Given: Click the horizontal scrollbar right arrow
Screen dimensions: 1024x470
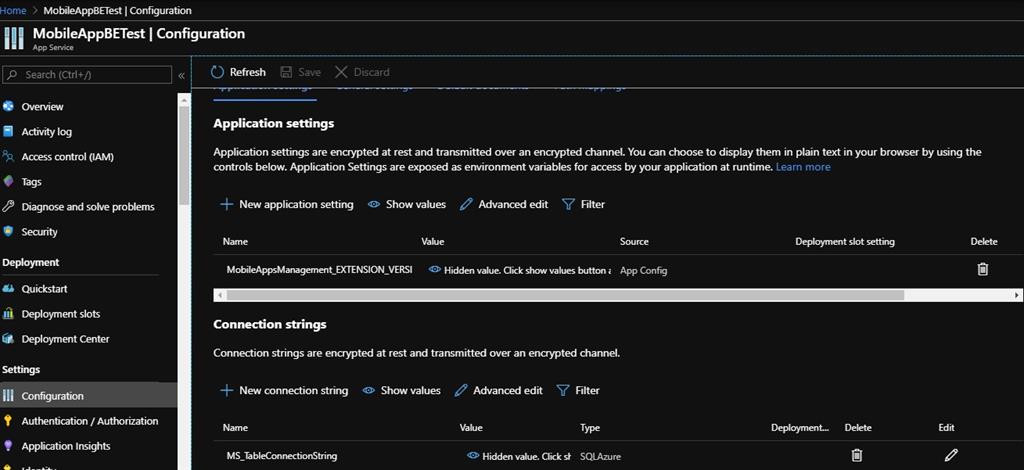Looking at the screenshot, I should coord(1017,295).
